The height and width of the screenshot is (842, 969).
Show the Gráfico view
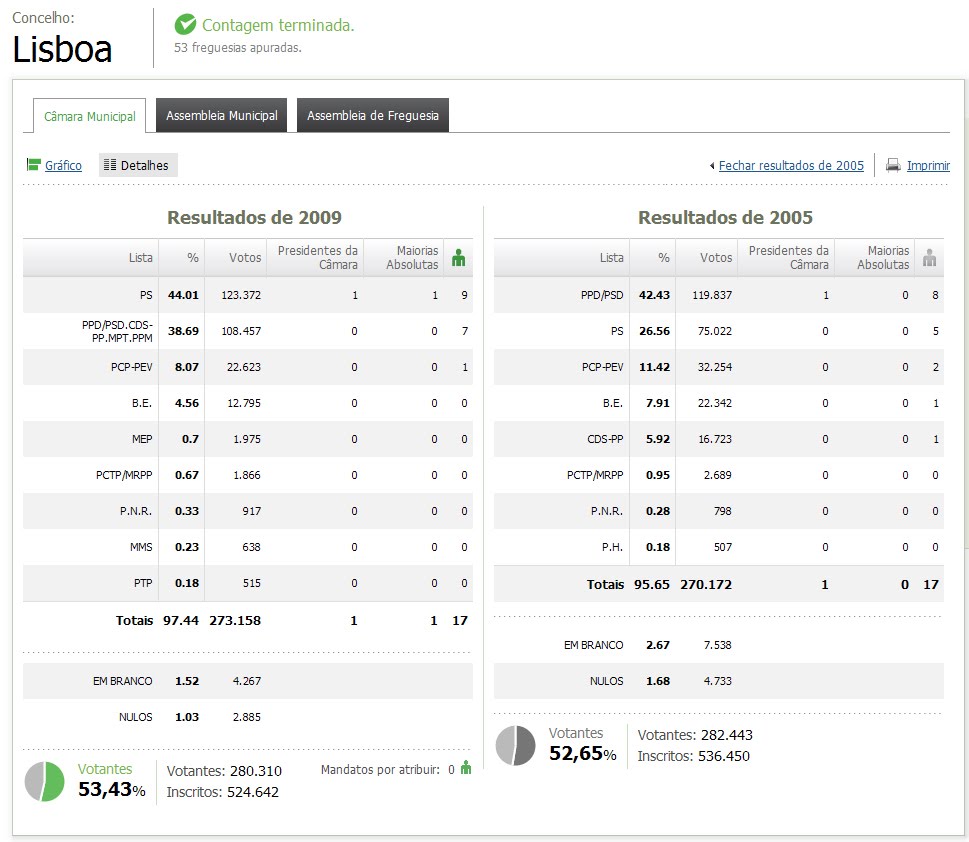pos(63,165)
